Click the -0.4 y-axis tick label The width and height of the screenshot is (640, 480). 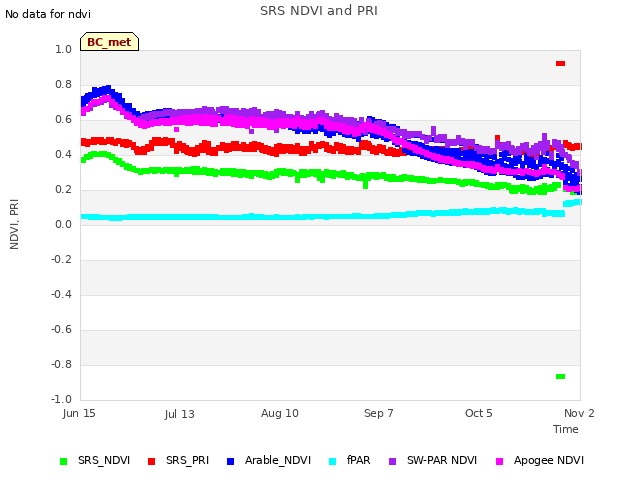[x=61, y=294]
